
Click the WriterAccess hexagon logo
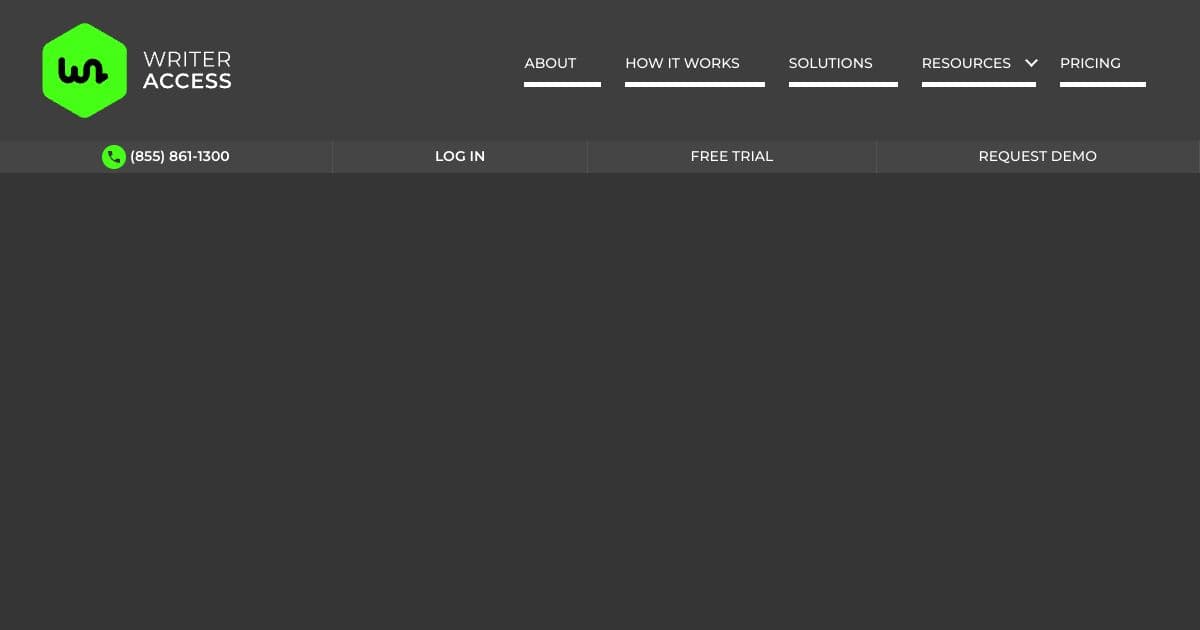(85, 69)
